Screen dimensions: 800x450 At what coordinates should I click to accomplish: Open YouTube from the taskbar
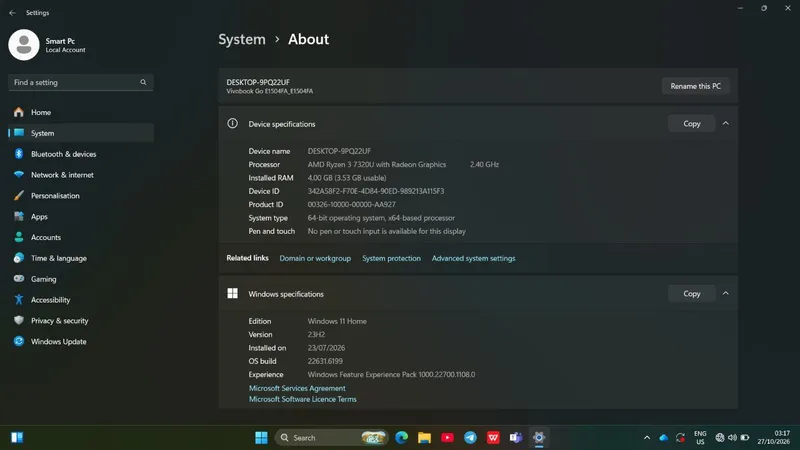tap(447, 438)
